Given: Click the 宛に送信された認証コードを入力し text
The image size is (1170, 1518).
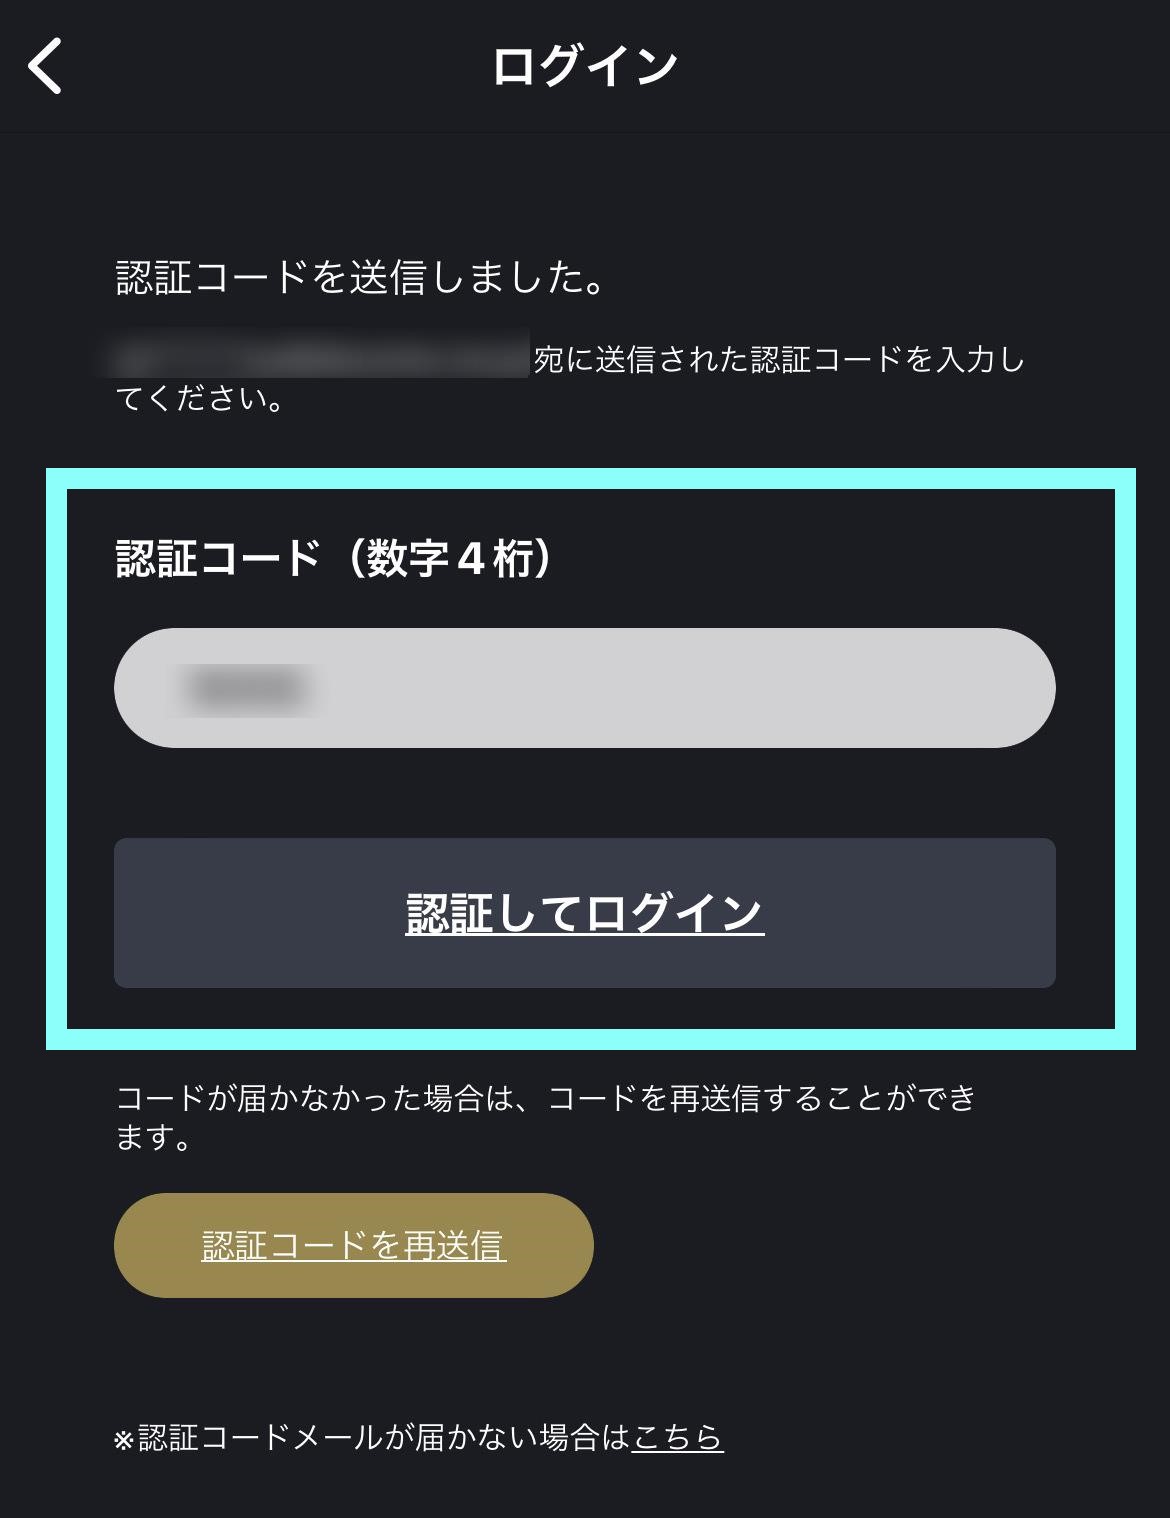Looking at the screenshot, I should tap(780, 359).
